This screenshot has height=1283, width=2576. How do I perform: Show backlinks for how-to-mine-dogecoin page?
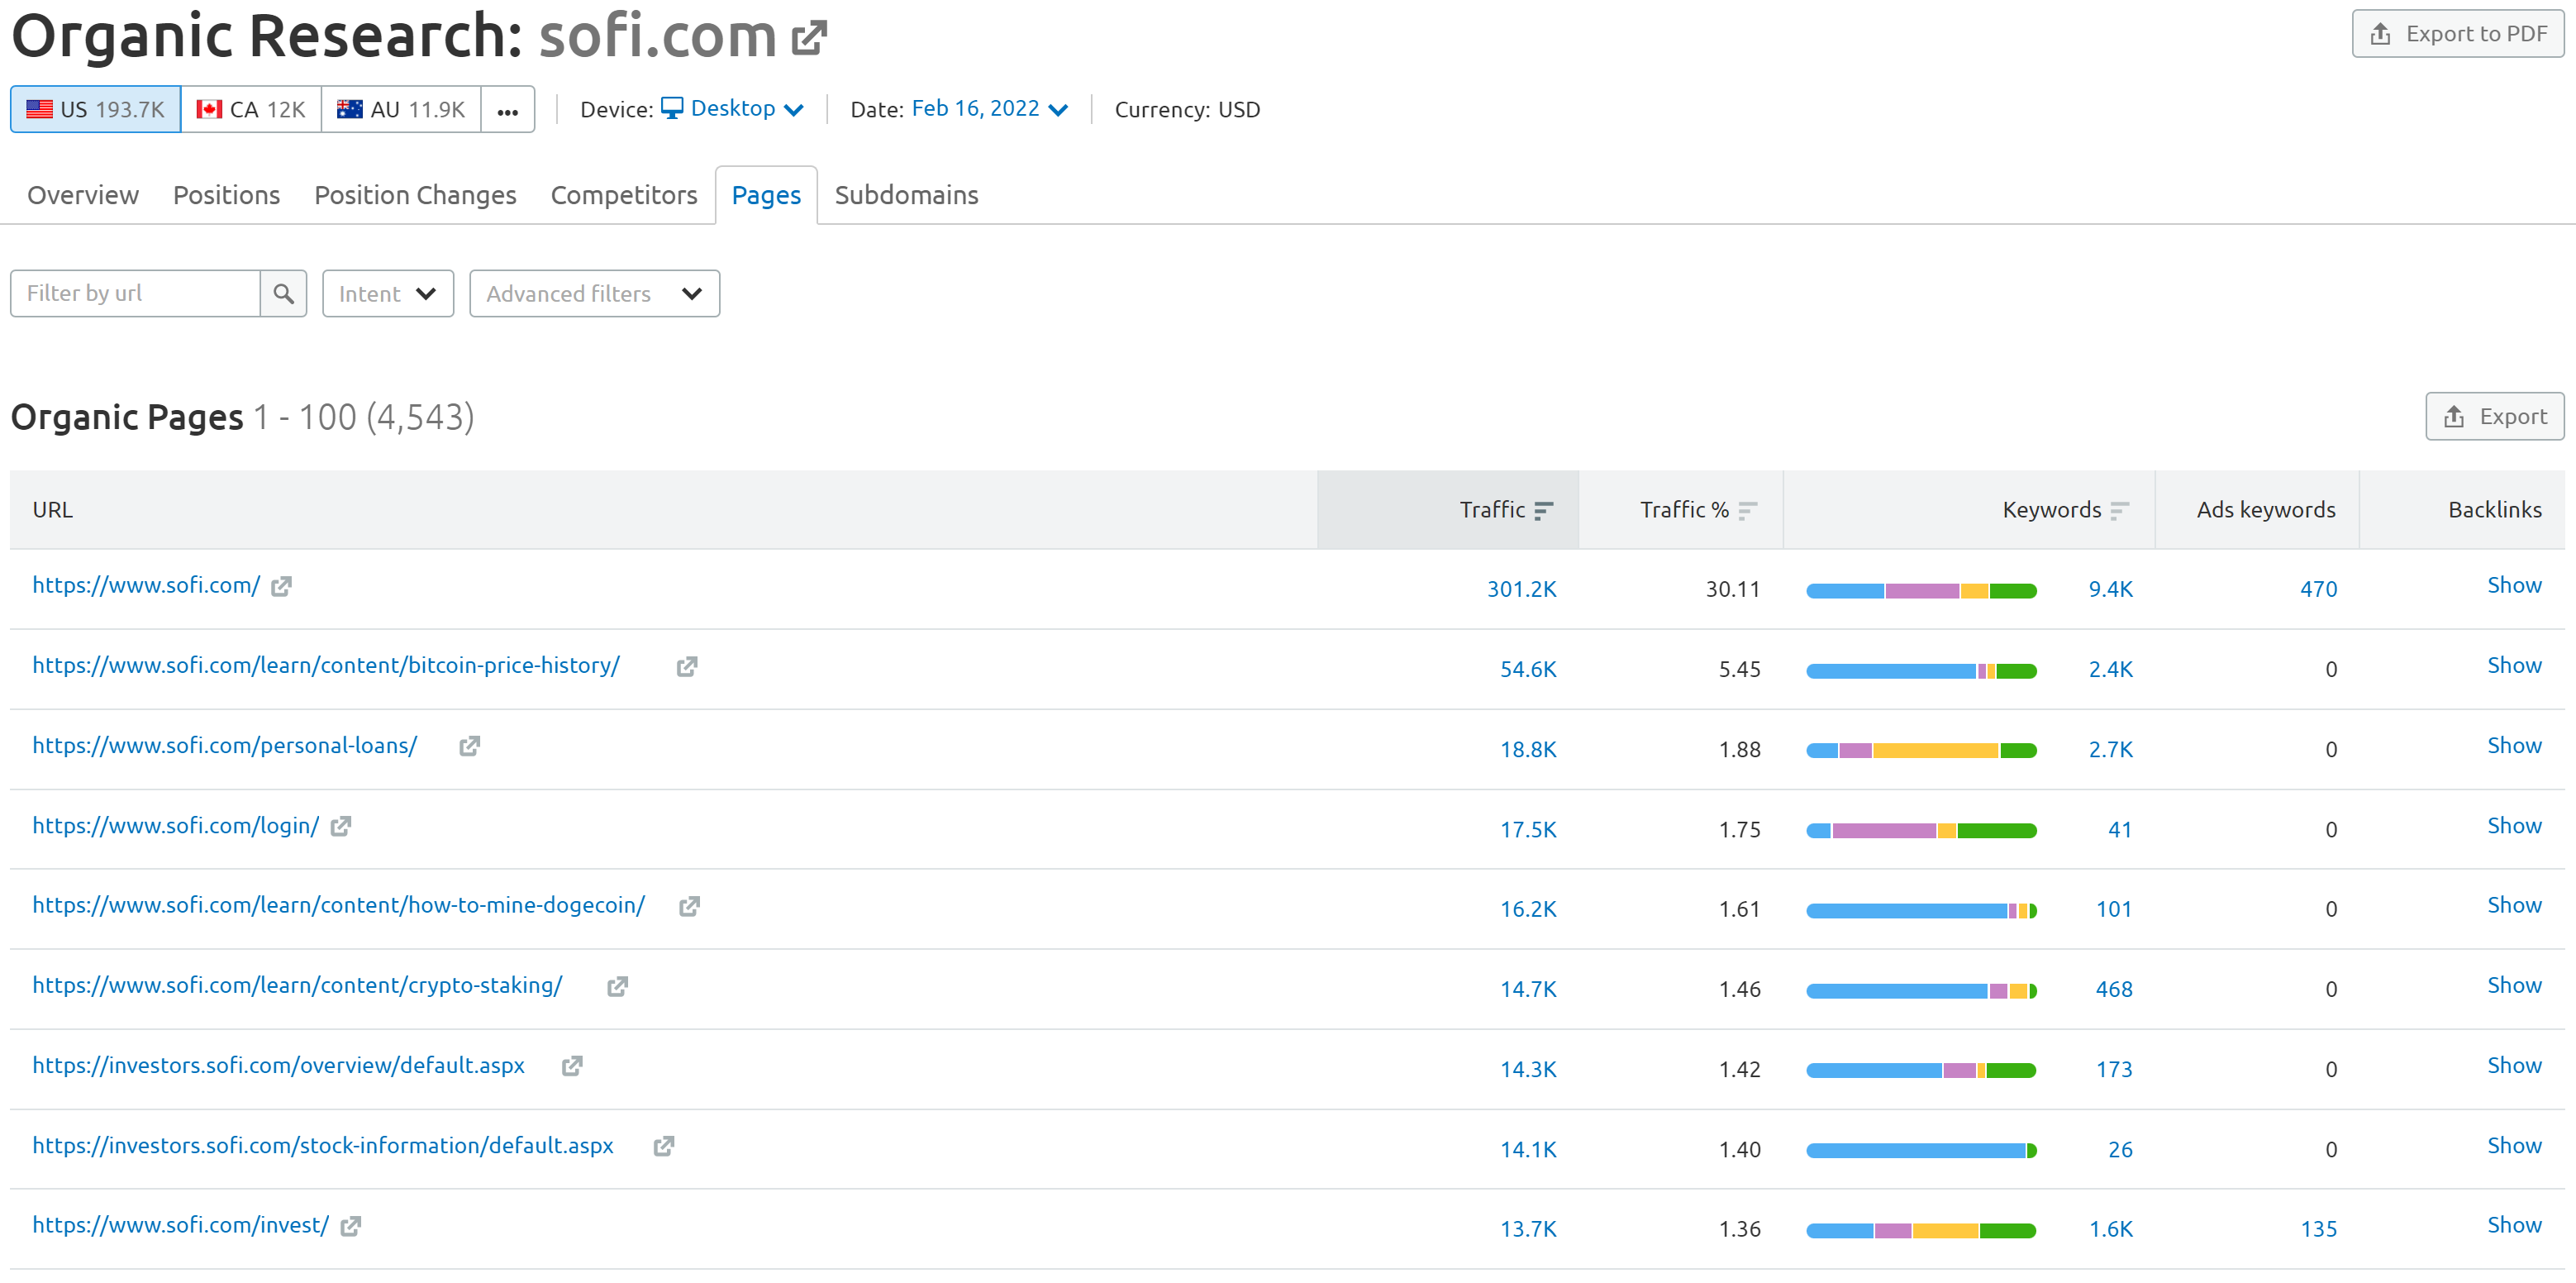coord(2514,906)
